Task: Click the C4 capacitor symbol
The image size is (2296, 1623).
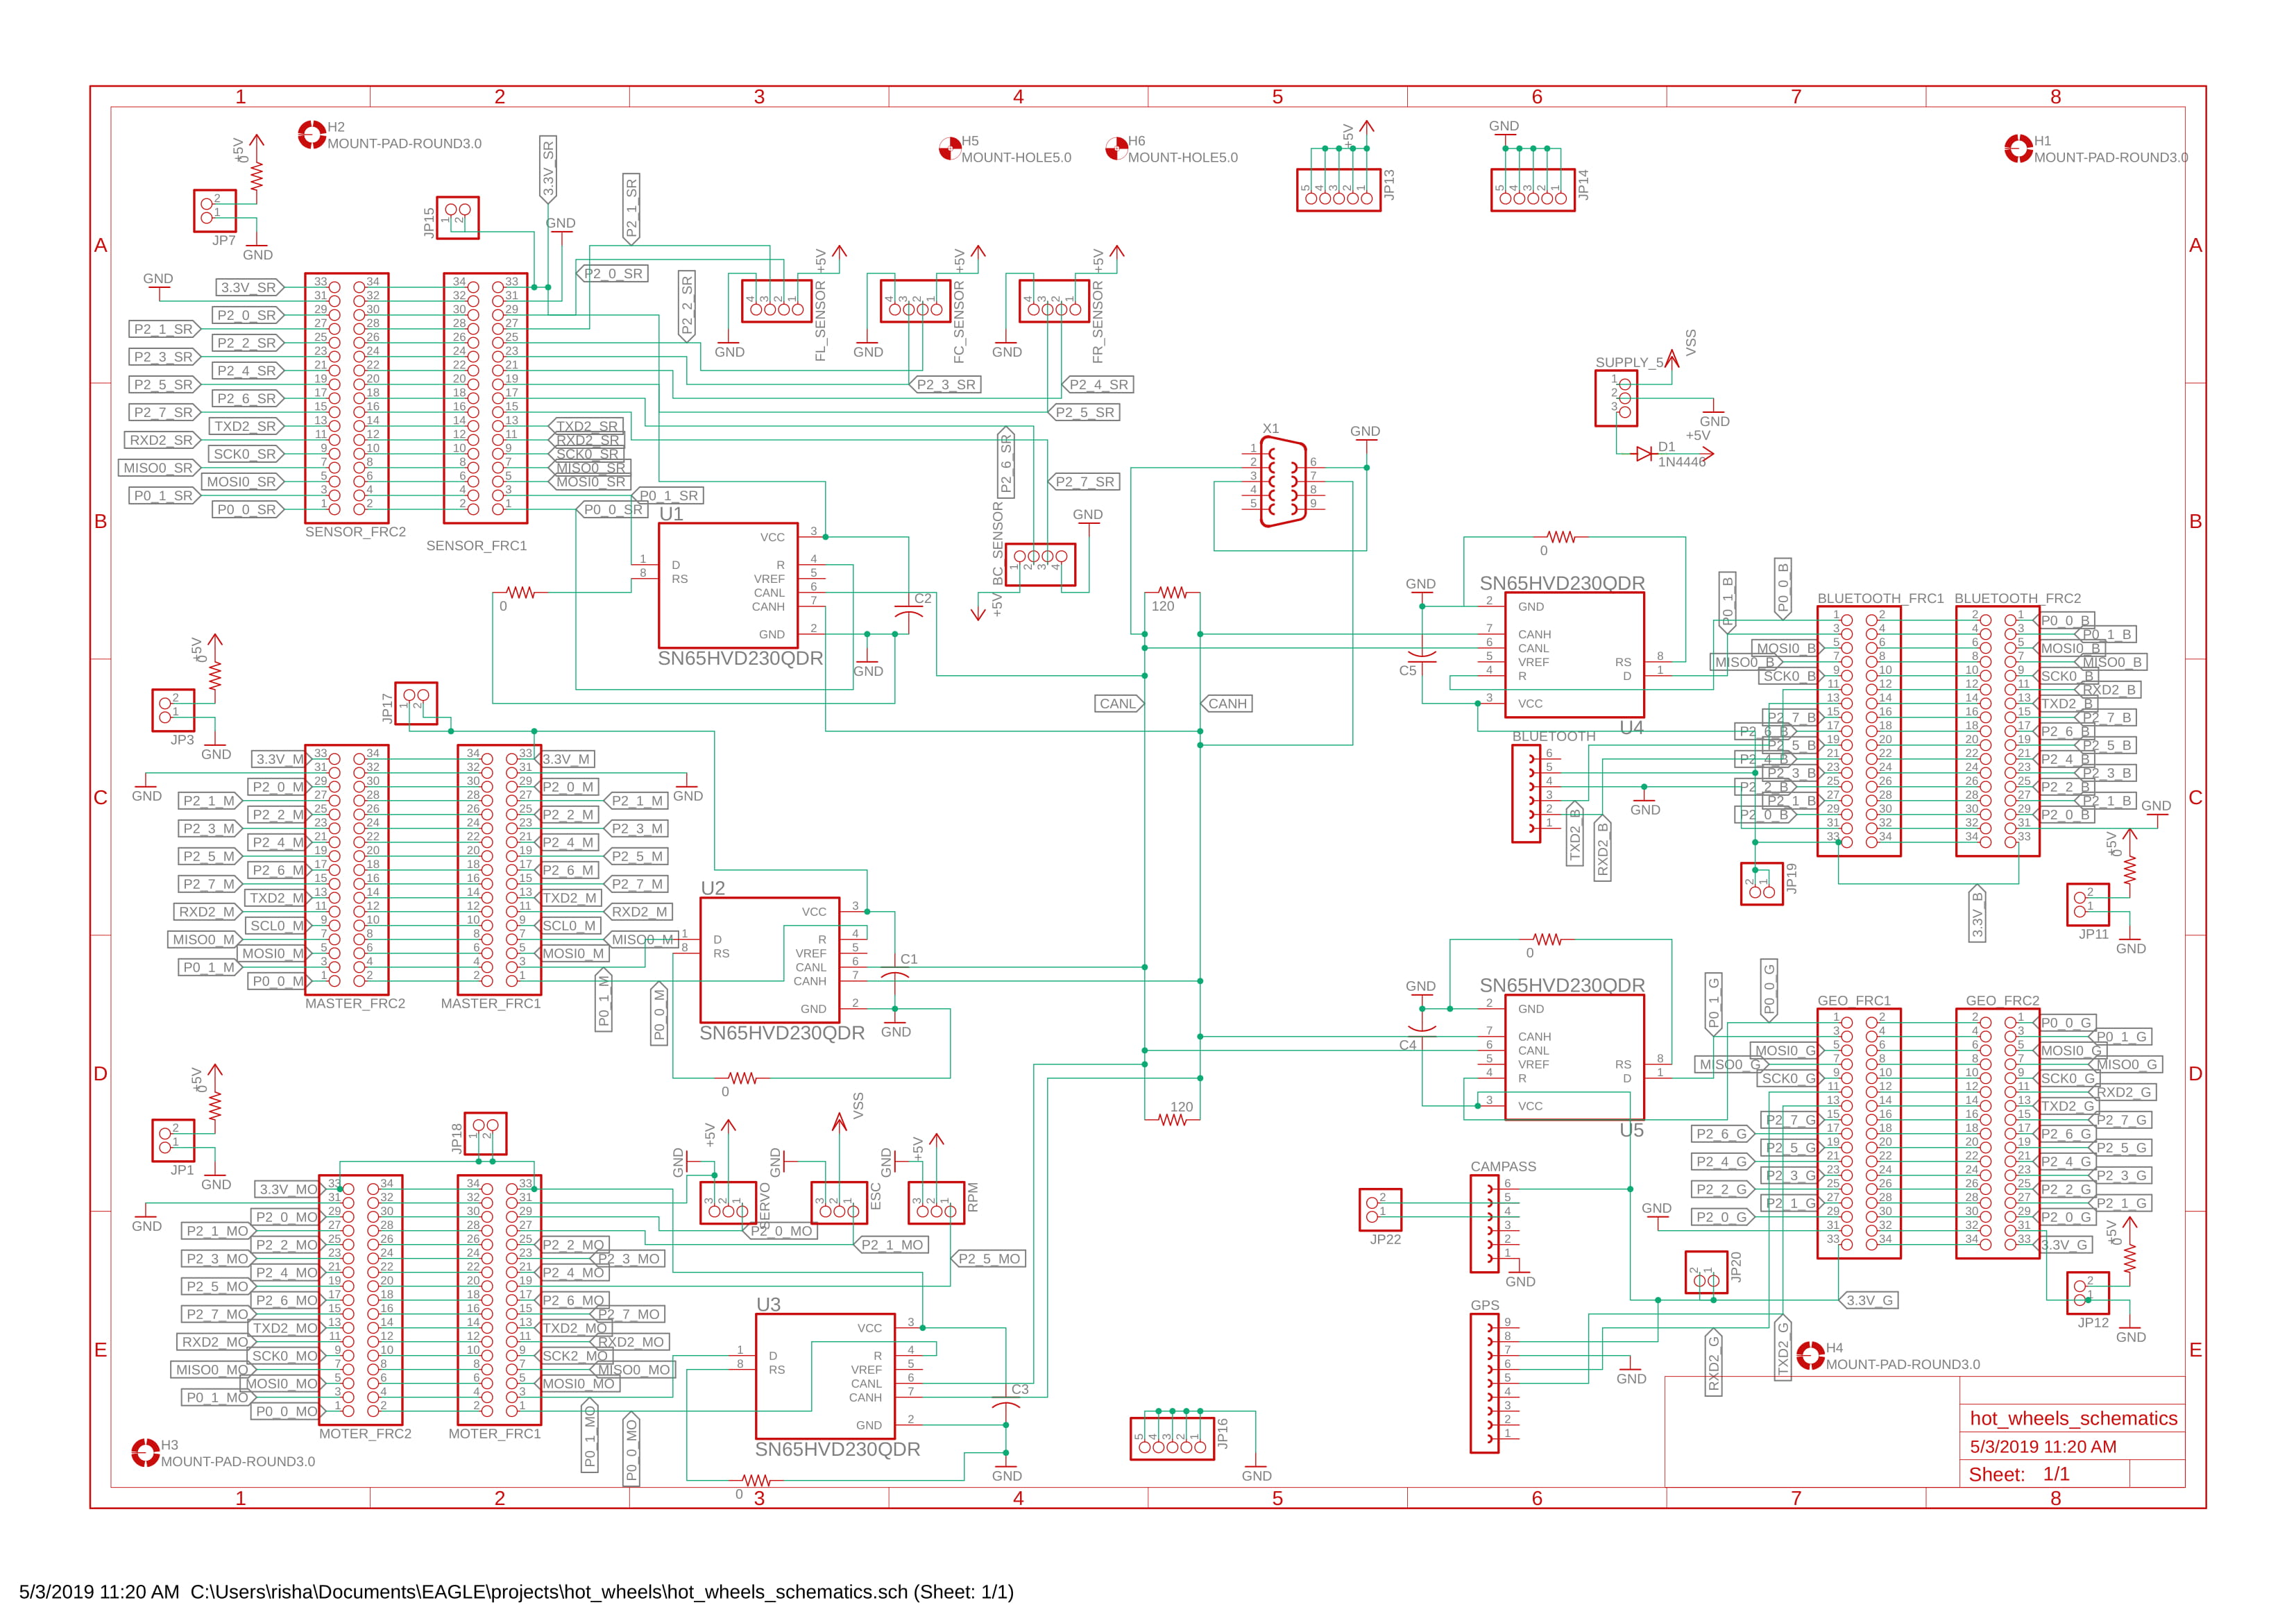Action: tap(1422, 1030)
